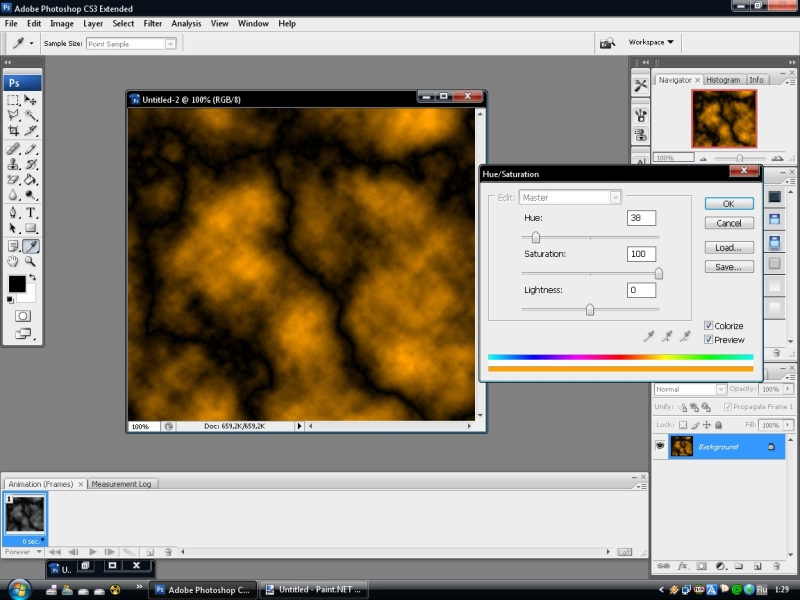Select the Clone Stamp tool
Screen dimensions: 800x600
pos(13,164)
